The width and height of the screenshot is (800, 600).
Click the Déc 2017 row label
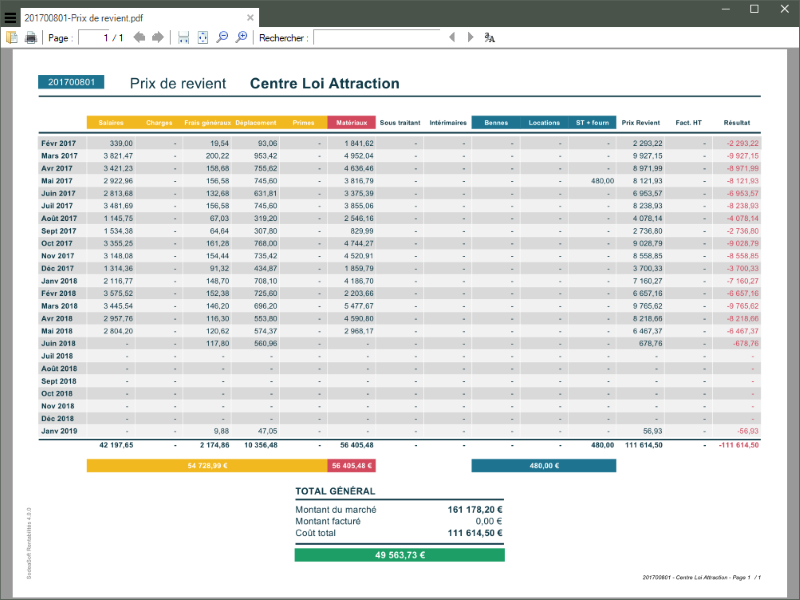tap(57, 268)
